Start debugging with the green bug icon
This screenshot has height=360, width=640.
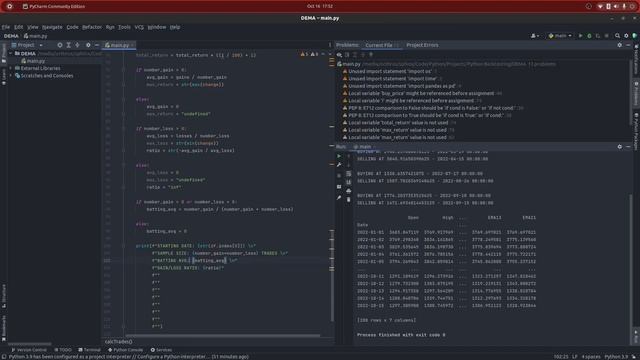[x=589, y=36]
